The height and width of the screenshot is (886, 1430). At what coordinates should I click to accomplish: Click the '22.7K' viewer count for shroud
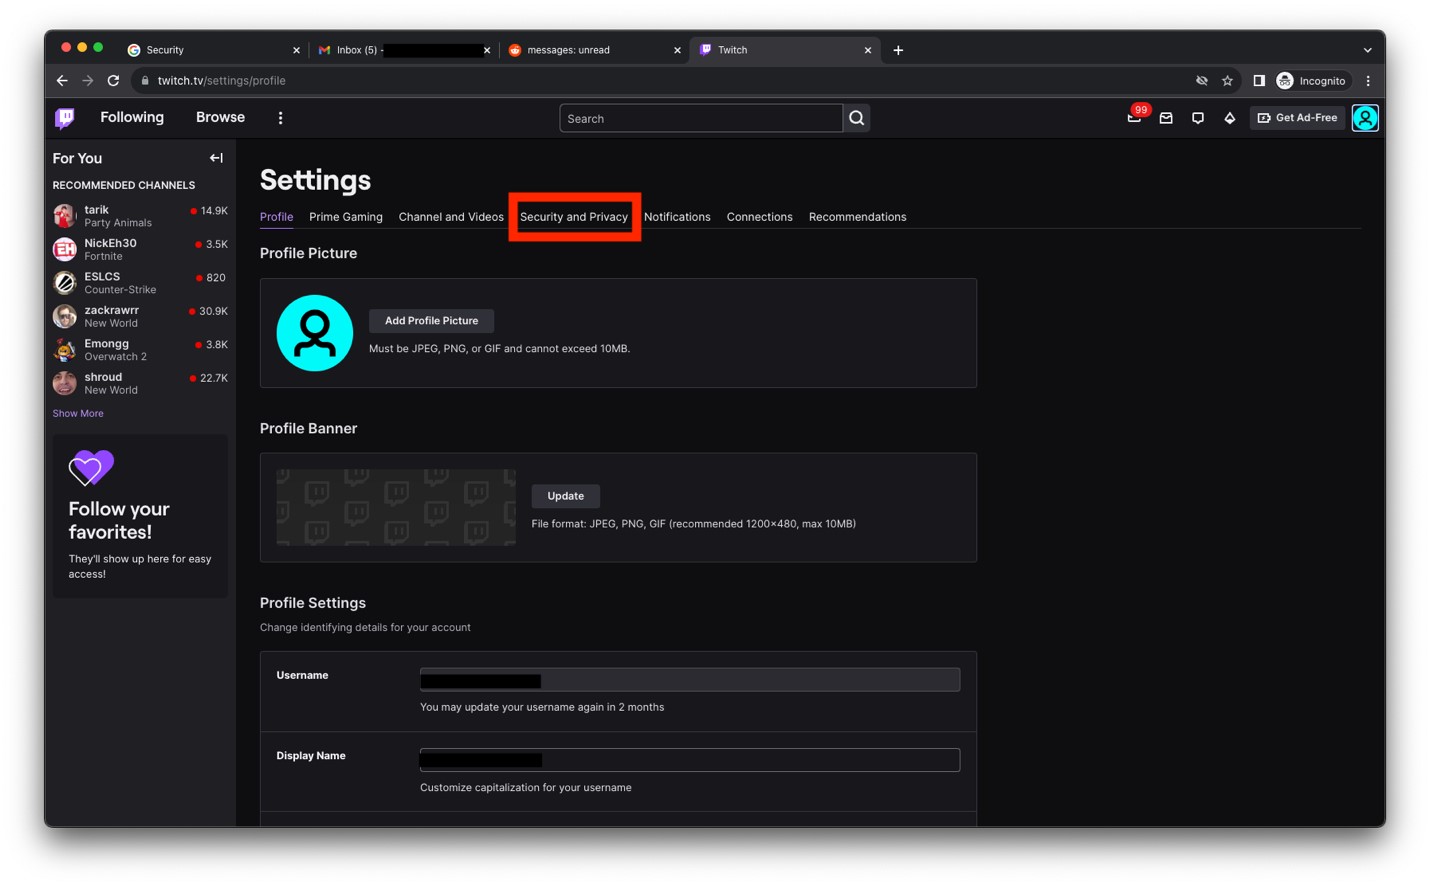213,378
